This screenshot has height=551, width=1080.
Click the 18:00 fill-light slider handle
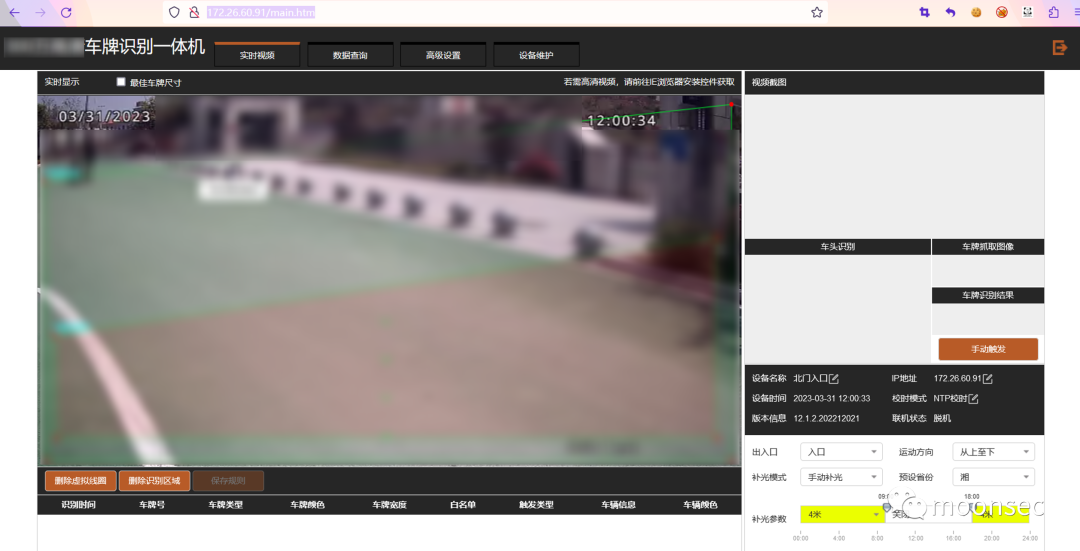point(972,506)
